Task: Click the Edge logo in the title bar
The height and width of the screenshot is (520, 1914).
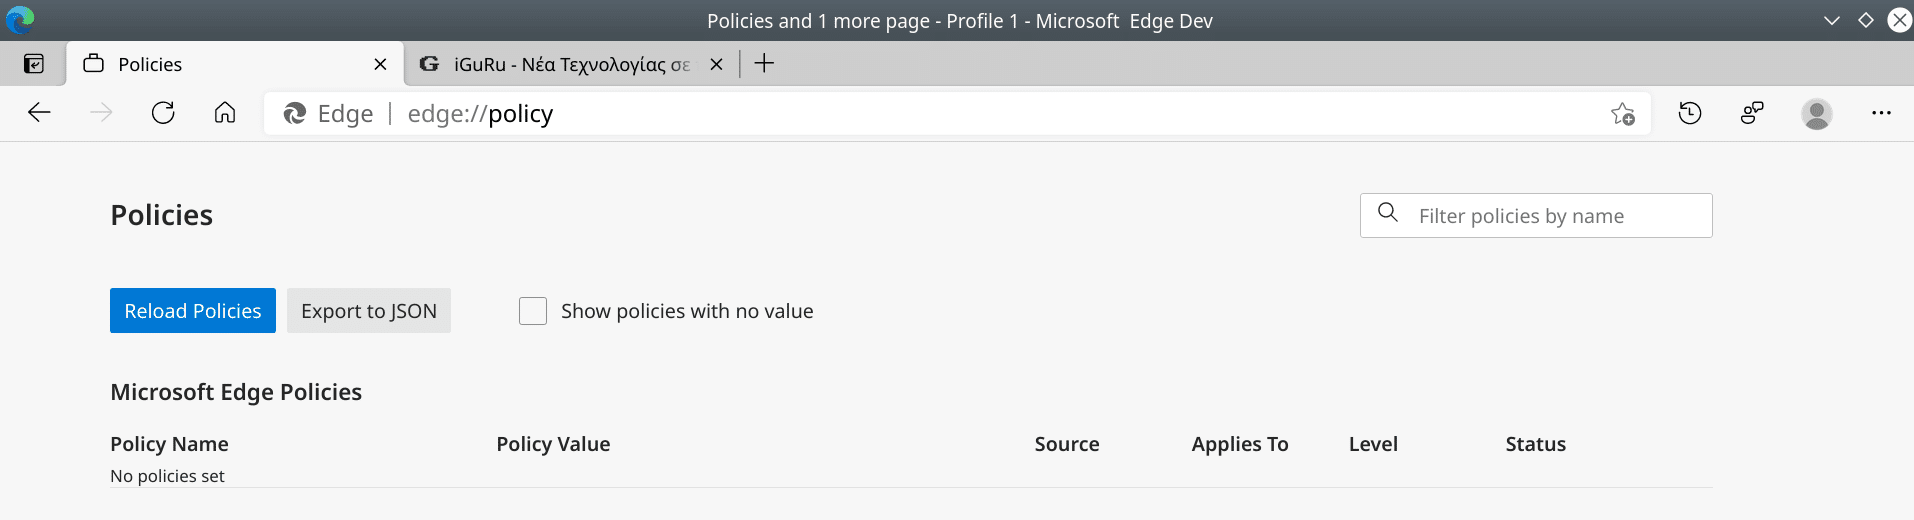Action: pyautogui.click(x=20, y=20)
